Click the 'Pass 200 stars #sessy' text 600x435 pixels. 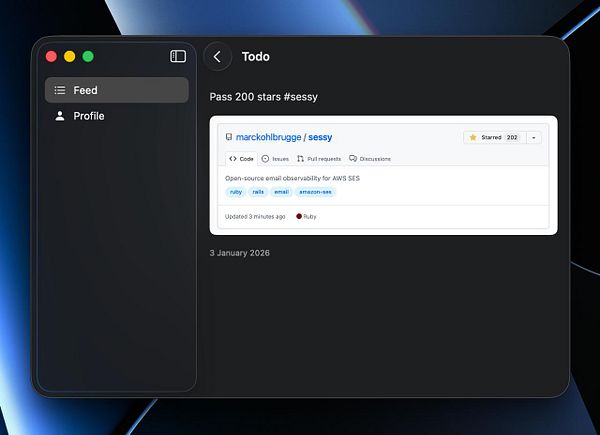264,97
